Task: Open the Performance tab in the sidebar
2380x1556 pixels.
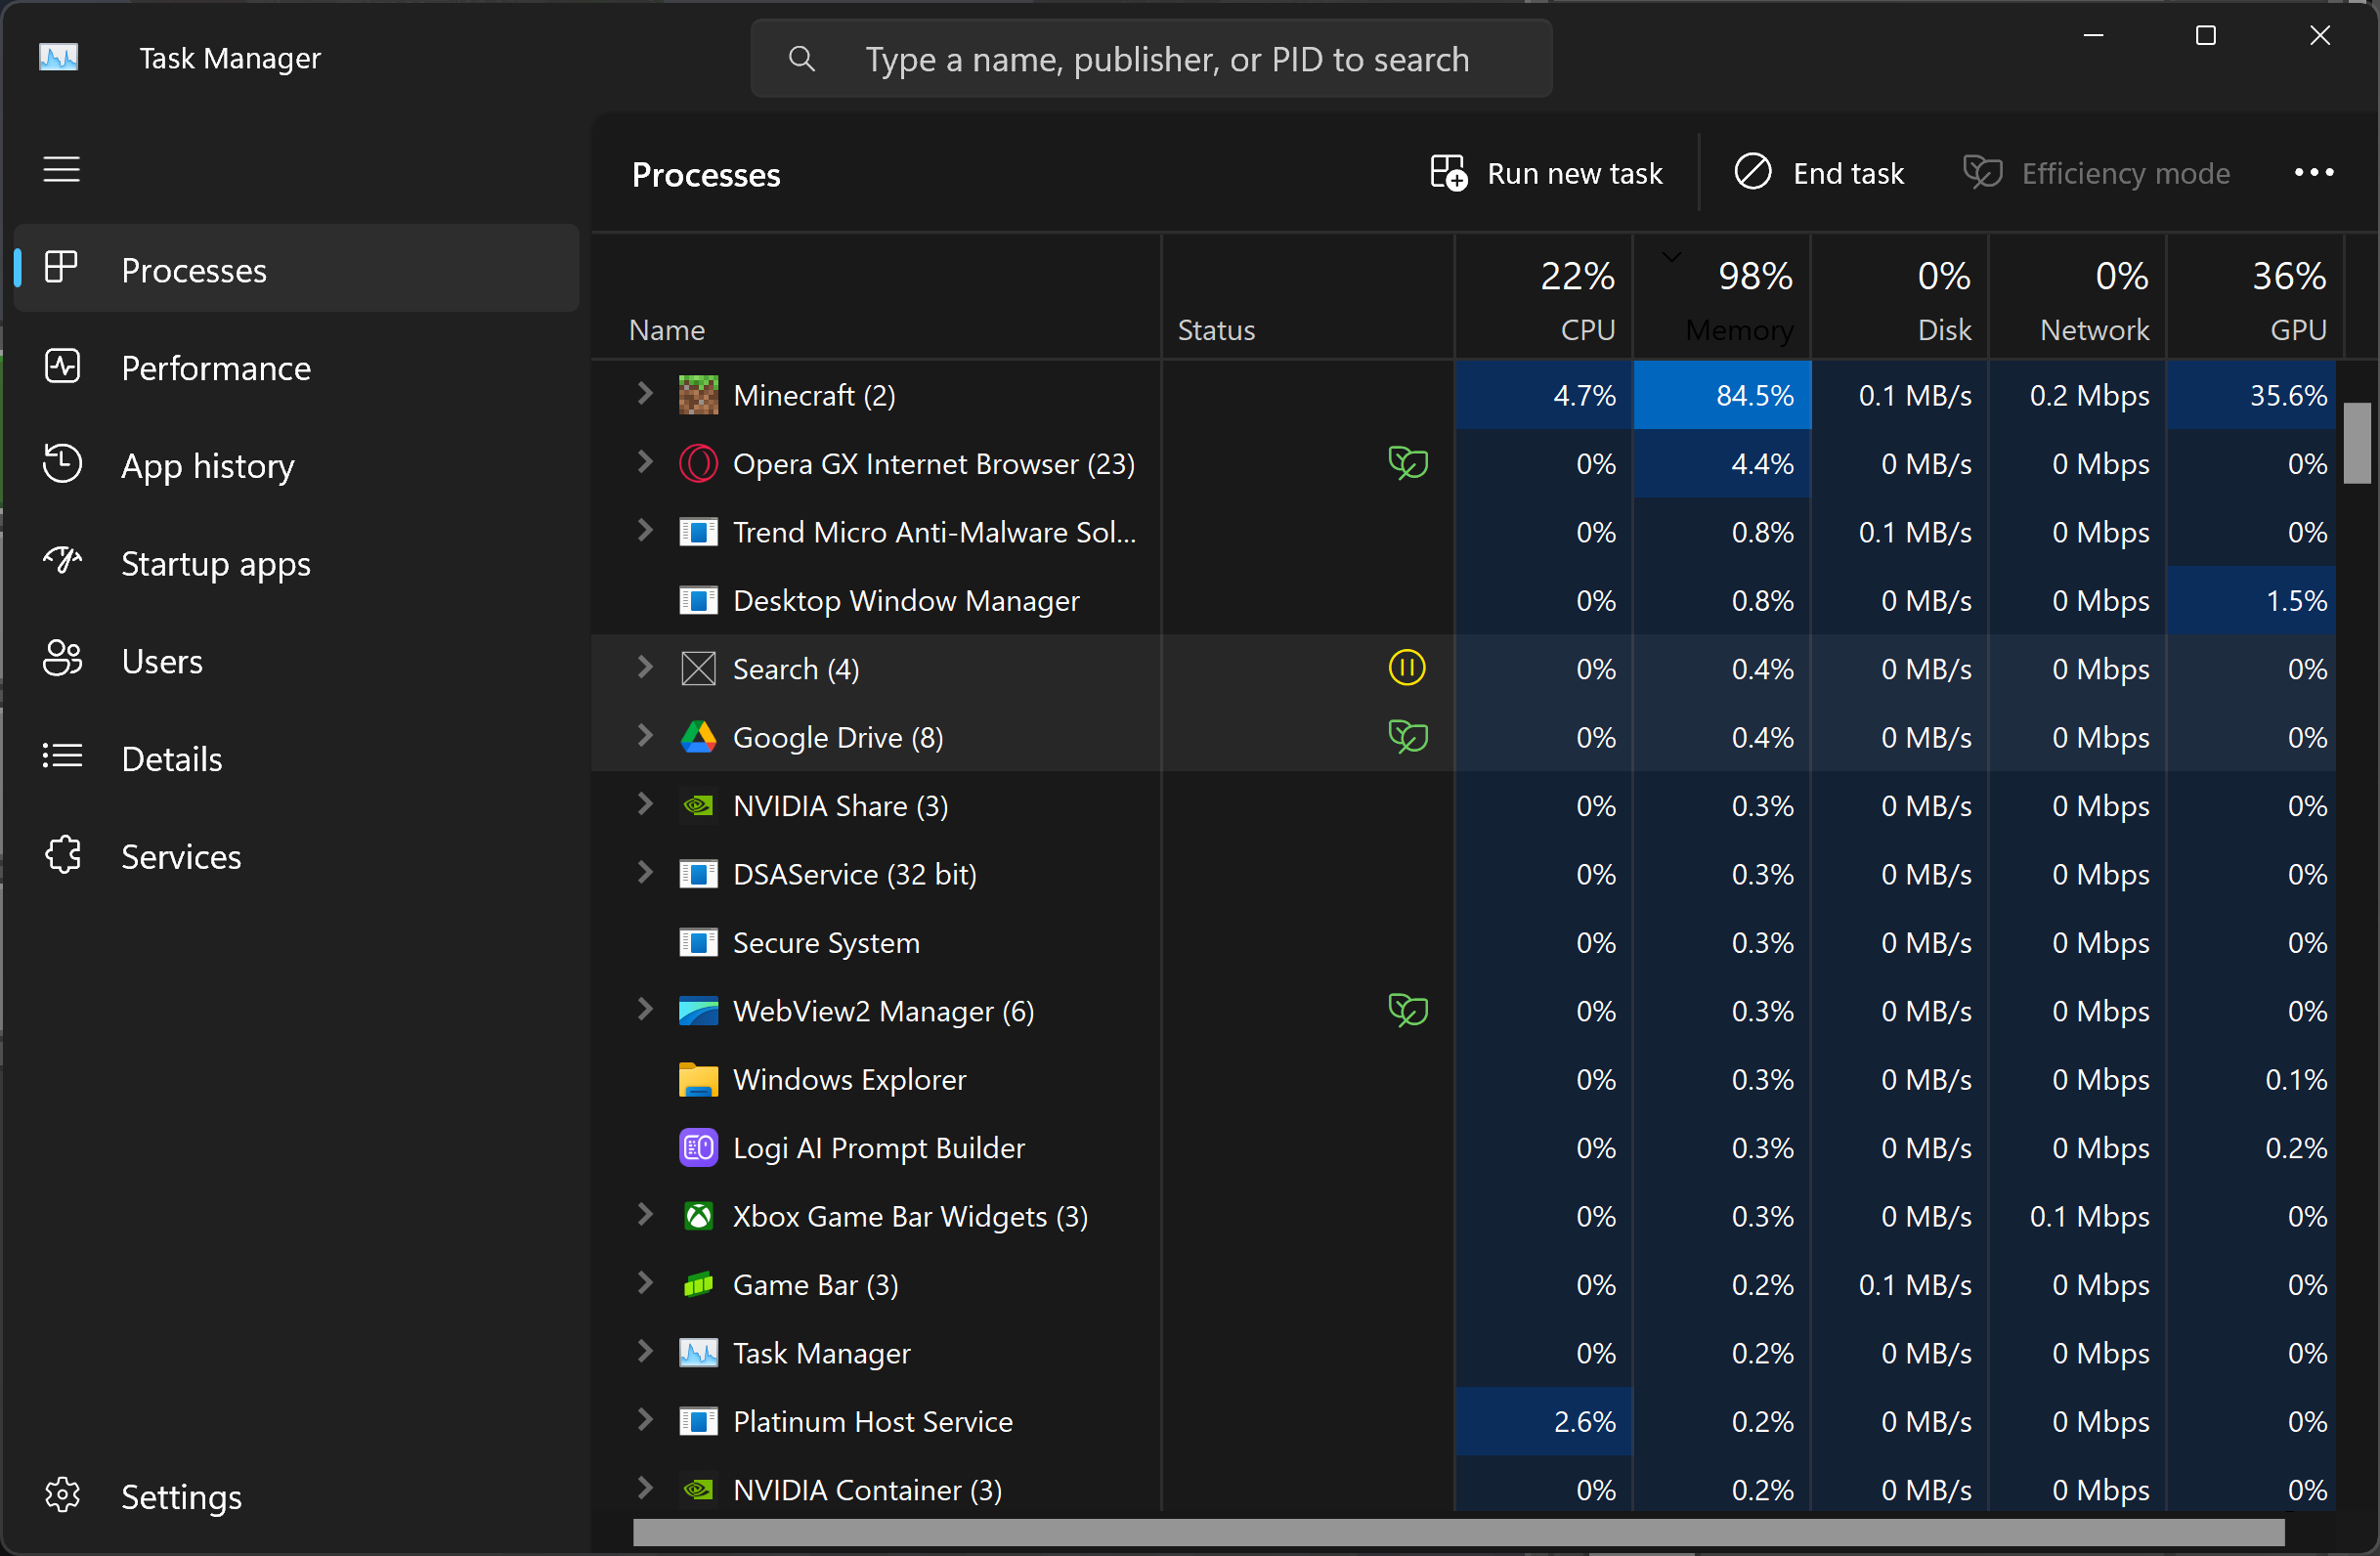Action: point(215,368)
